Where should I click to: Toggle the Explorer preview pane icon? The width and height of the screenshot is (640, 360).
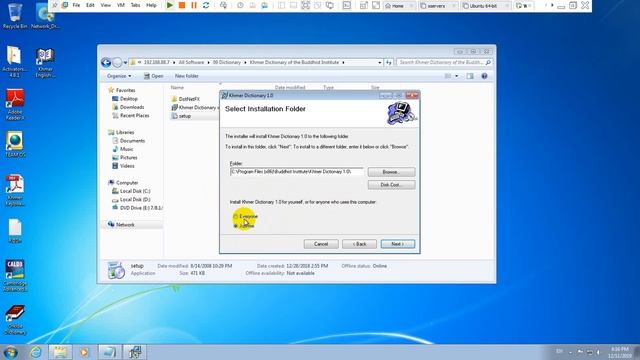click(x=470, y=76)
